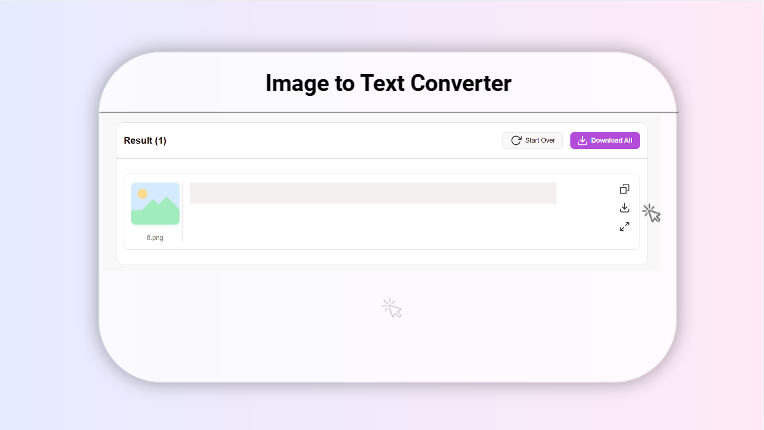Screen dimensions: 764x430
Task: Click the circular refresh arrow in Start Over
Action: [516, 141]
